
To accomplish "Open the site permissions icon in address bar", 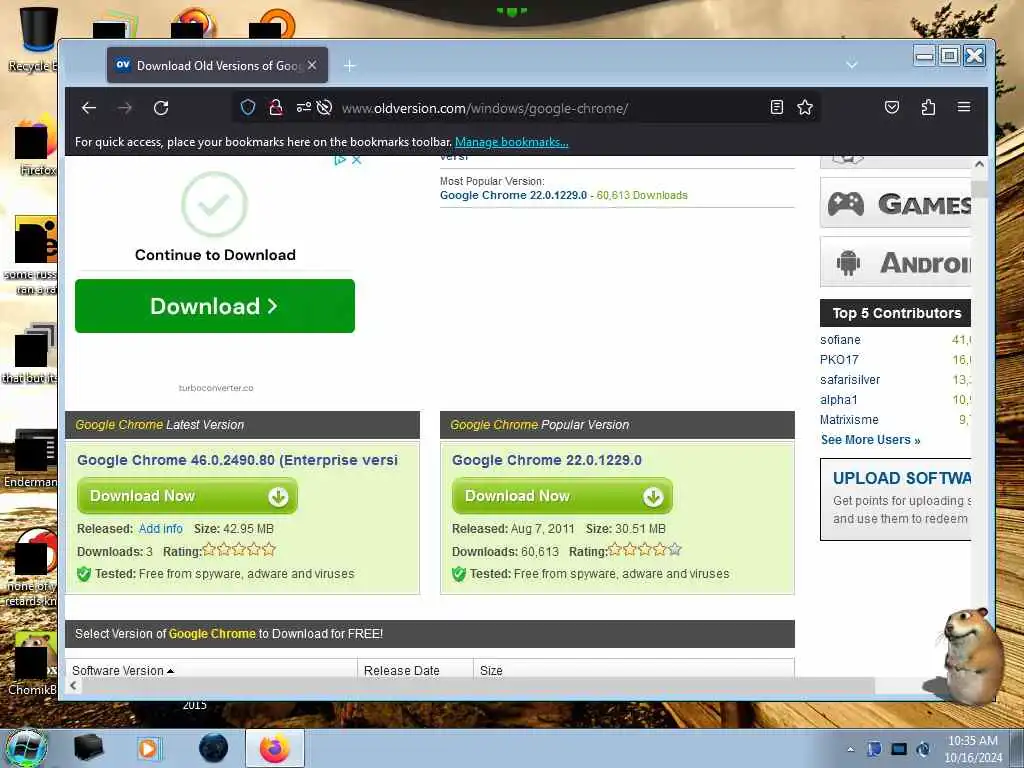I will click(x=304, y=107).
